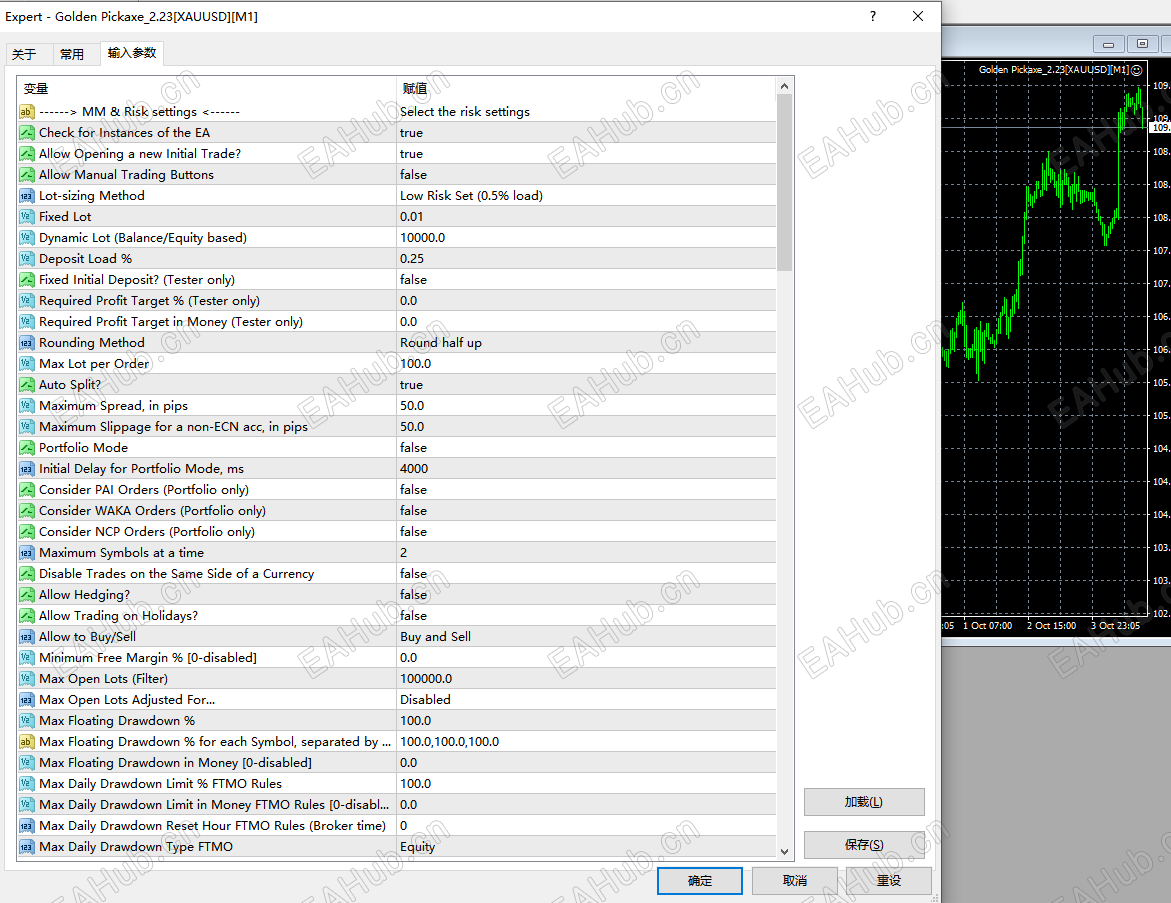Click the icon beside Allow Manual Trading Buttons
The height and width of the screenshot is (903, 1171).
coord(27,175)
